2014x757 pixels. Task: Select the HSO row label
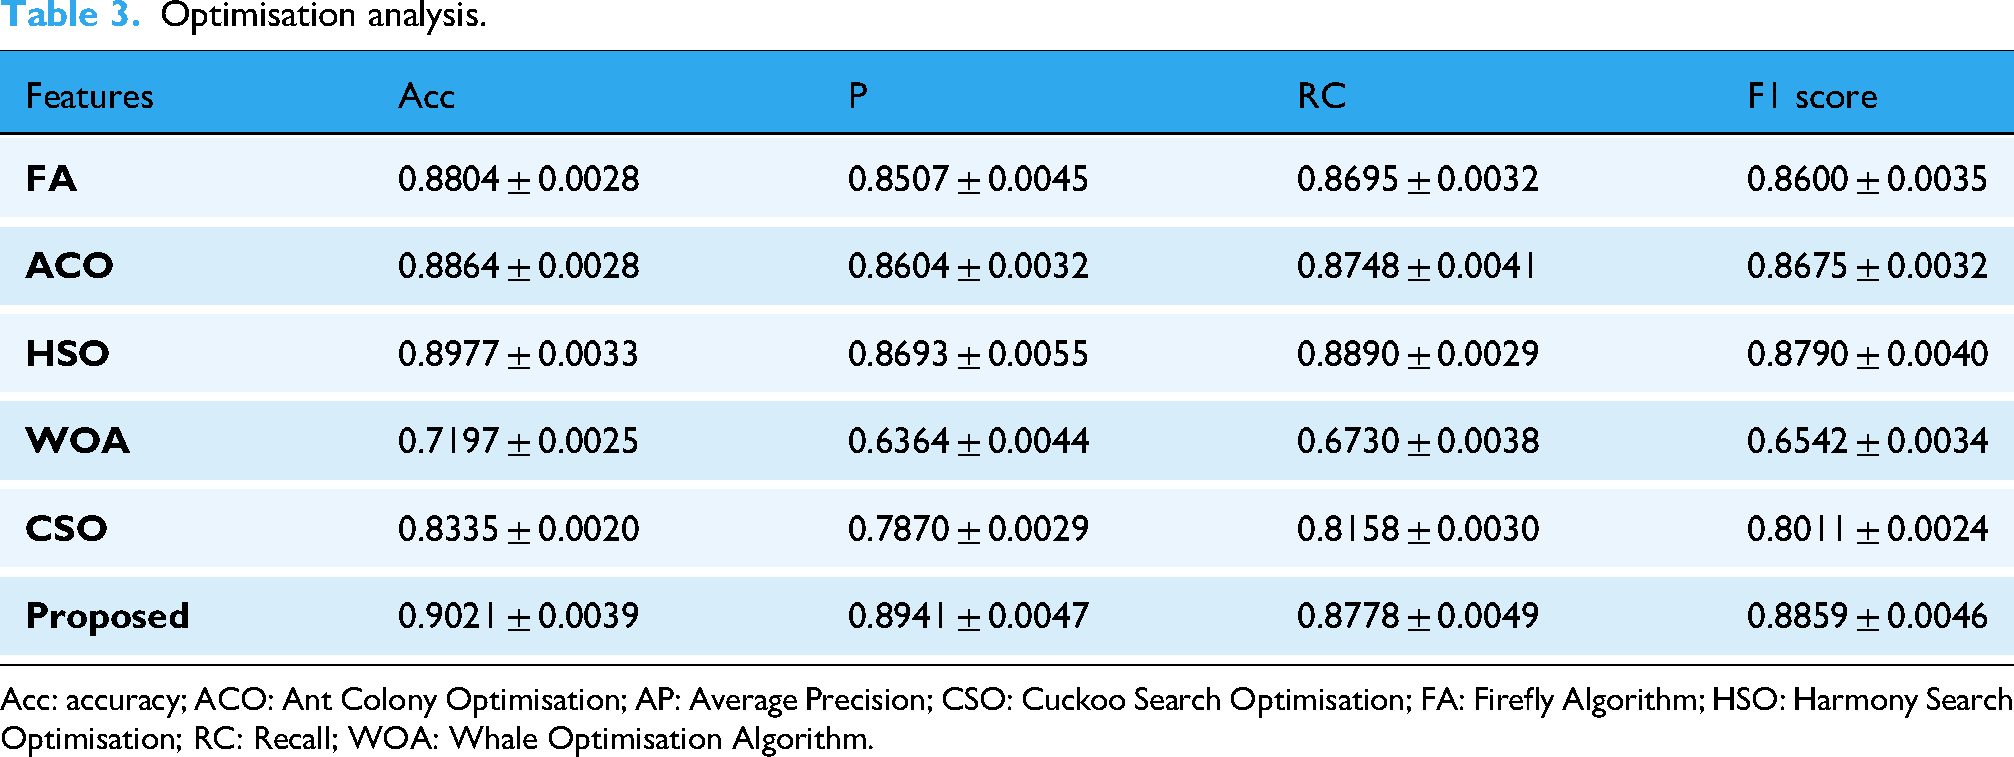(x=67, y=353)
